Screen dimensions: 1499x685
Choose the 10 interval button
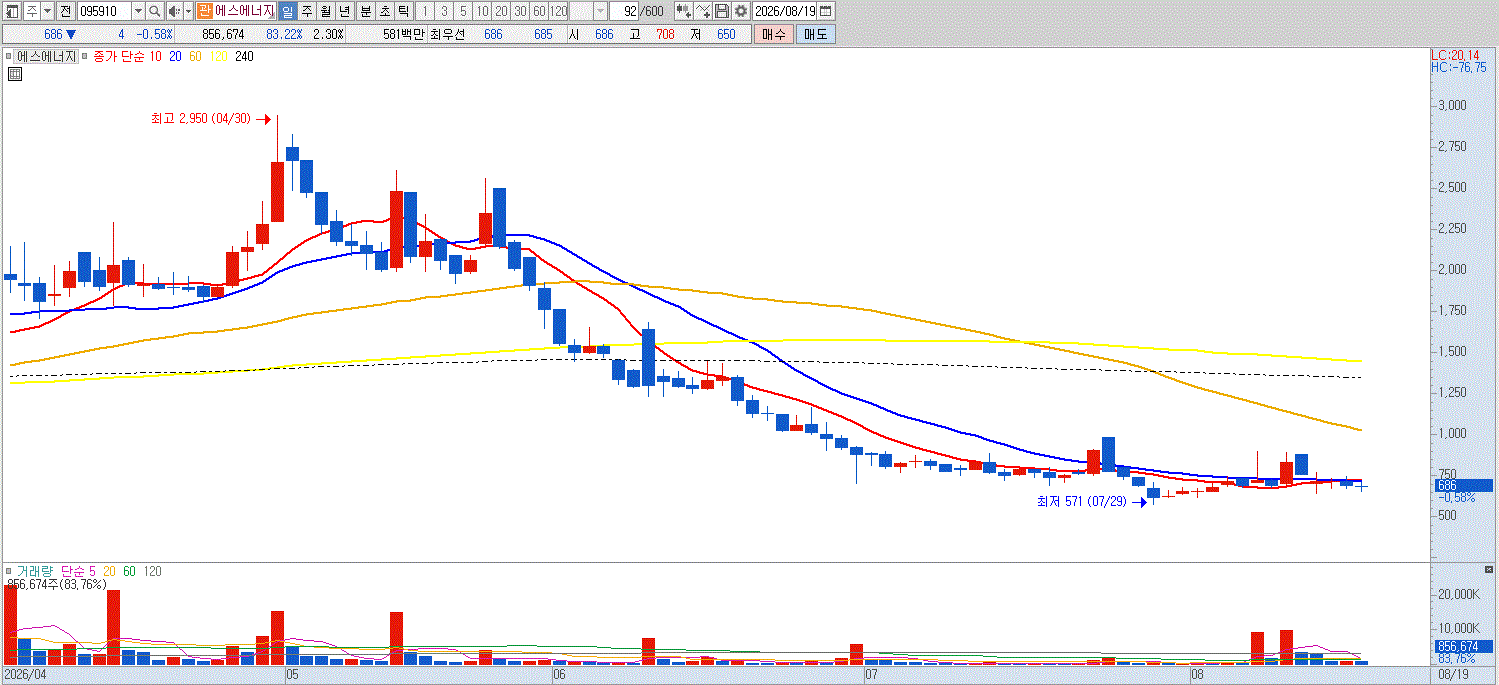(x=481, y=11)
